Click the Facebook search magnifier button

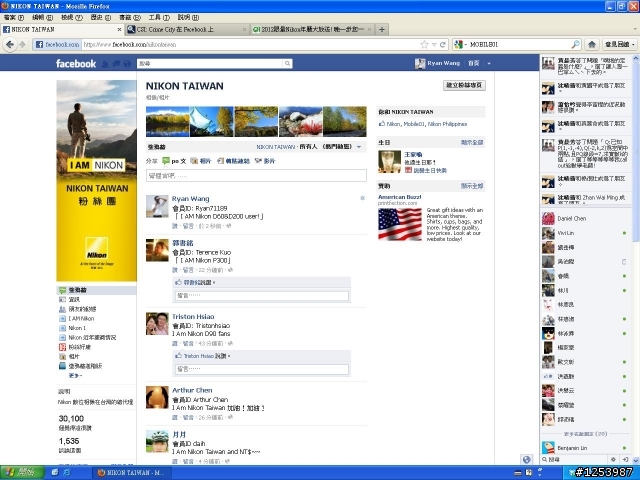click(x=287, y=63)
